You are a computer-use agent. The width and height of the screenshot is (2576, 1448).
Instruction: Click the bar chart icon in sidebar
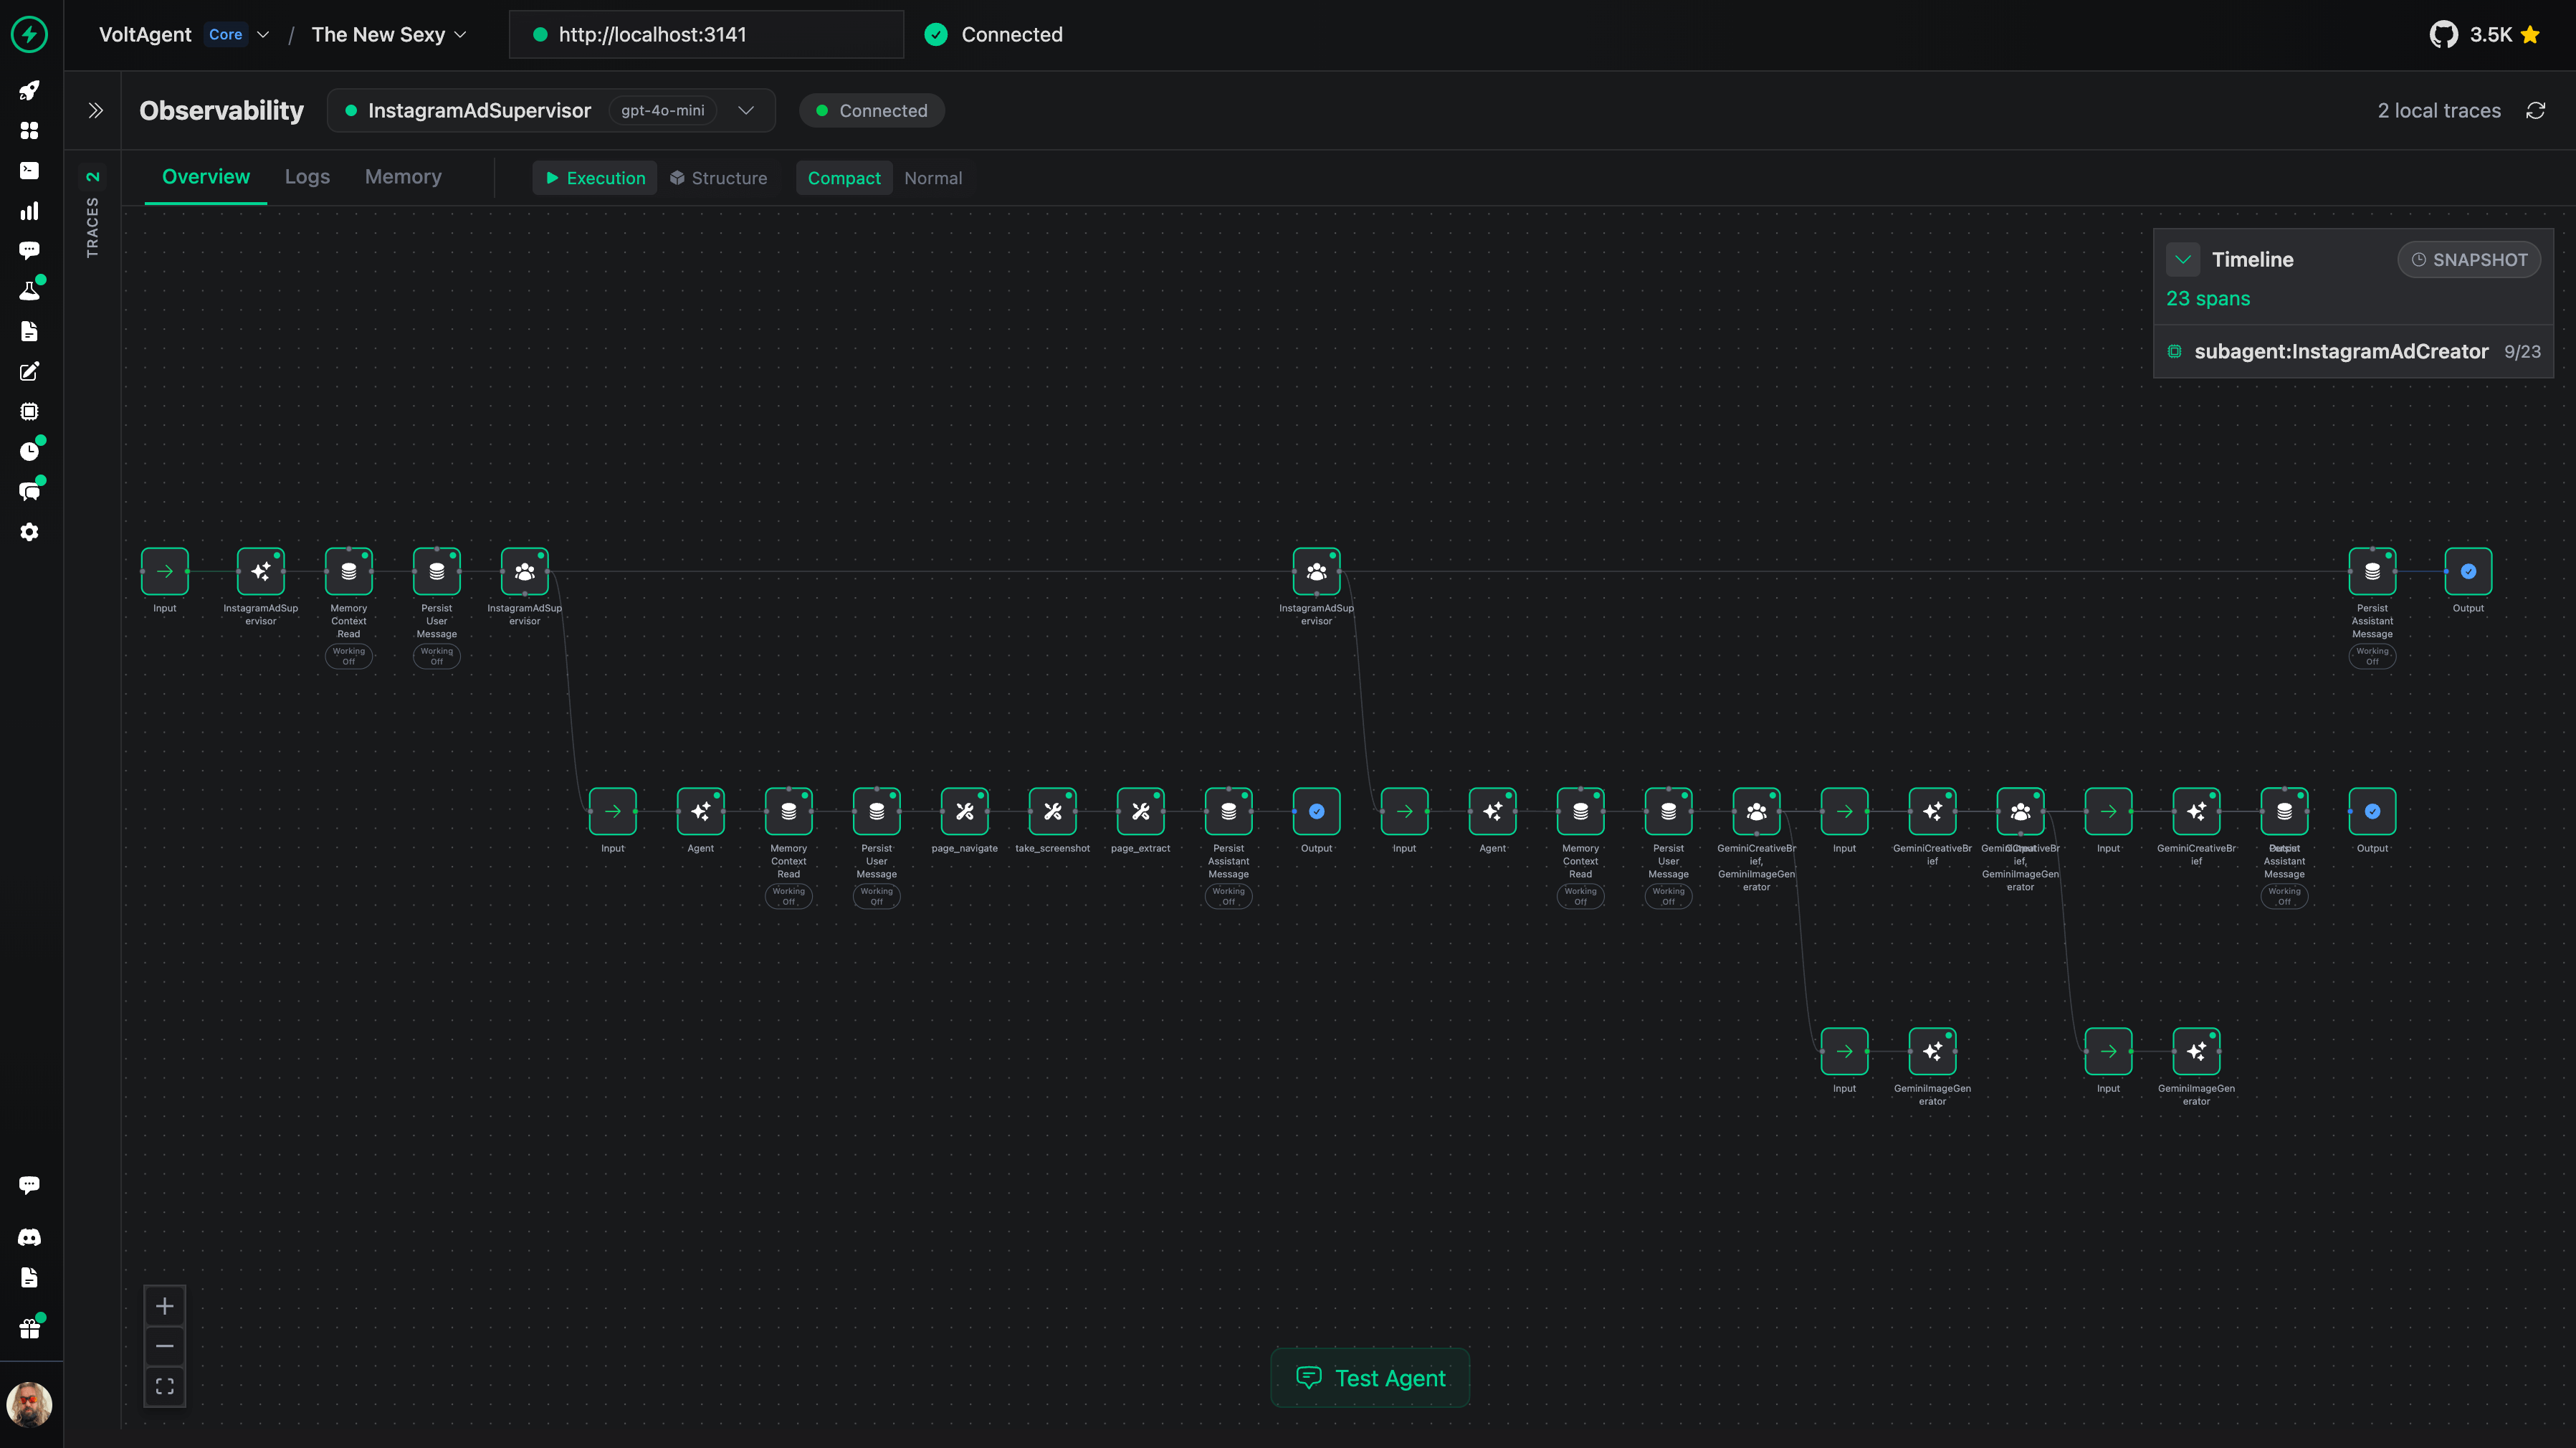pos(30,211)
